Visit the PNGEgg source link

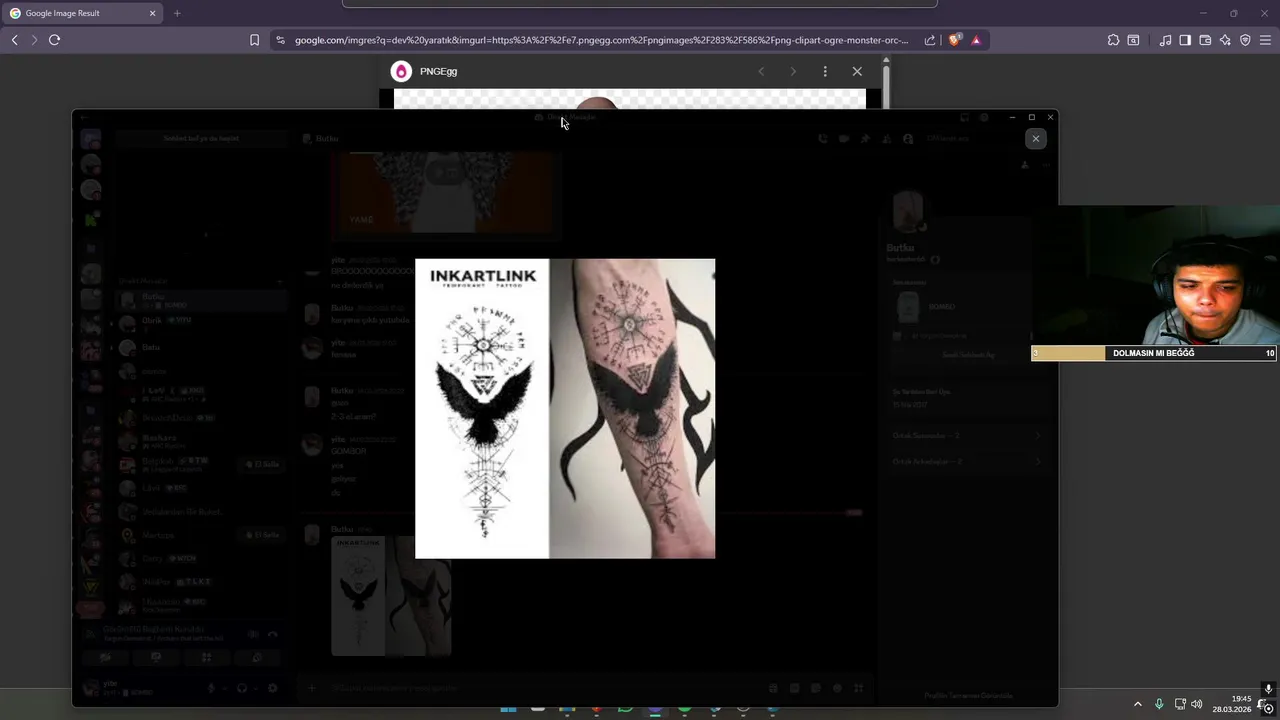(x=438, y=72)
